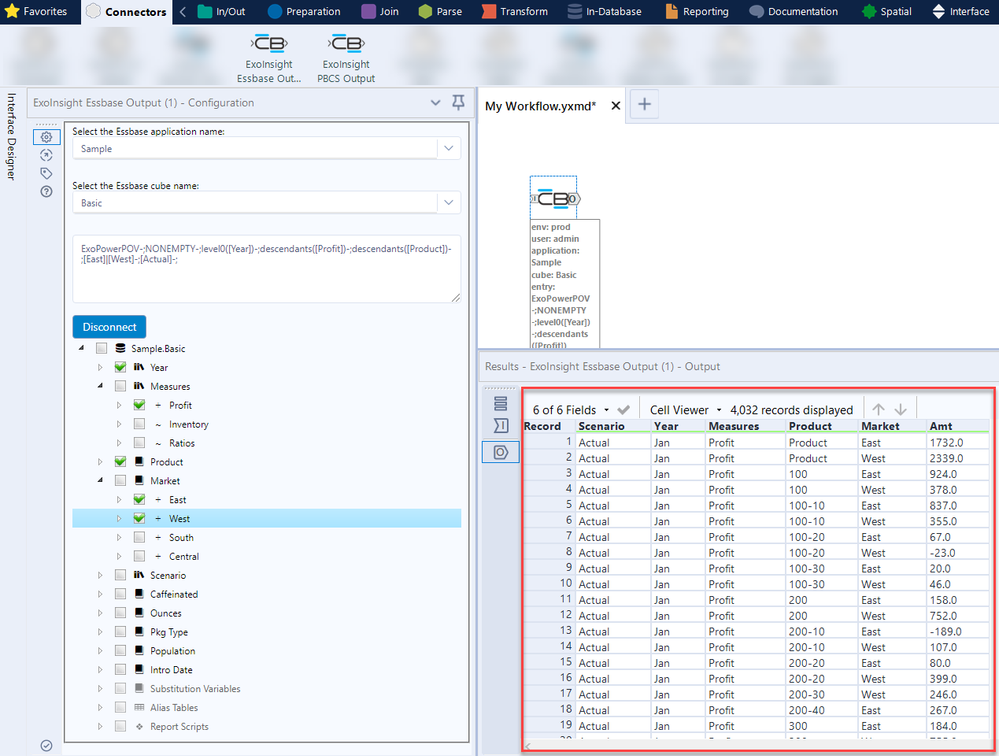Select the West member tree row

click(x=266, y=518)
